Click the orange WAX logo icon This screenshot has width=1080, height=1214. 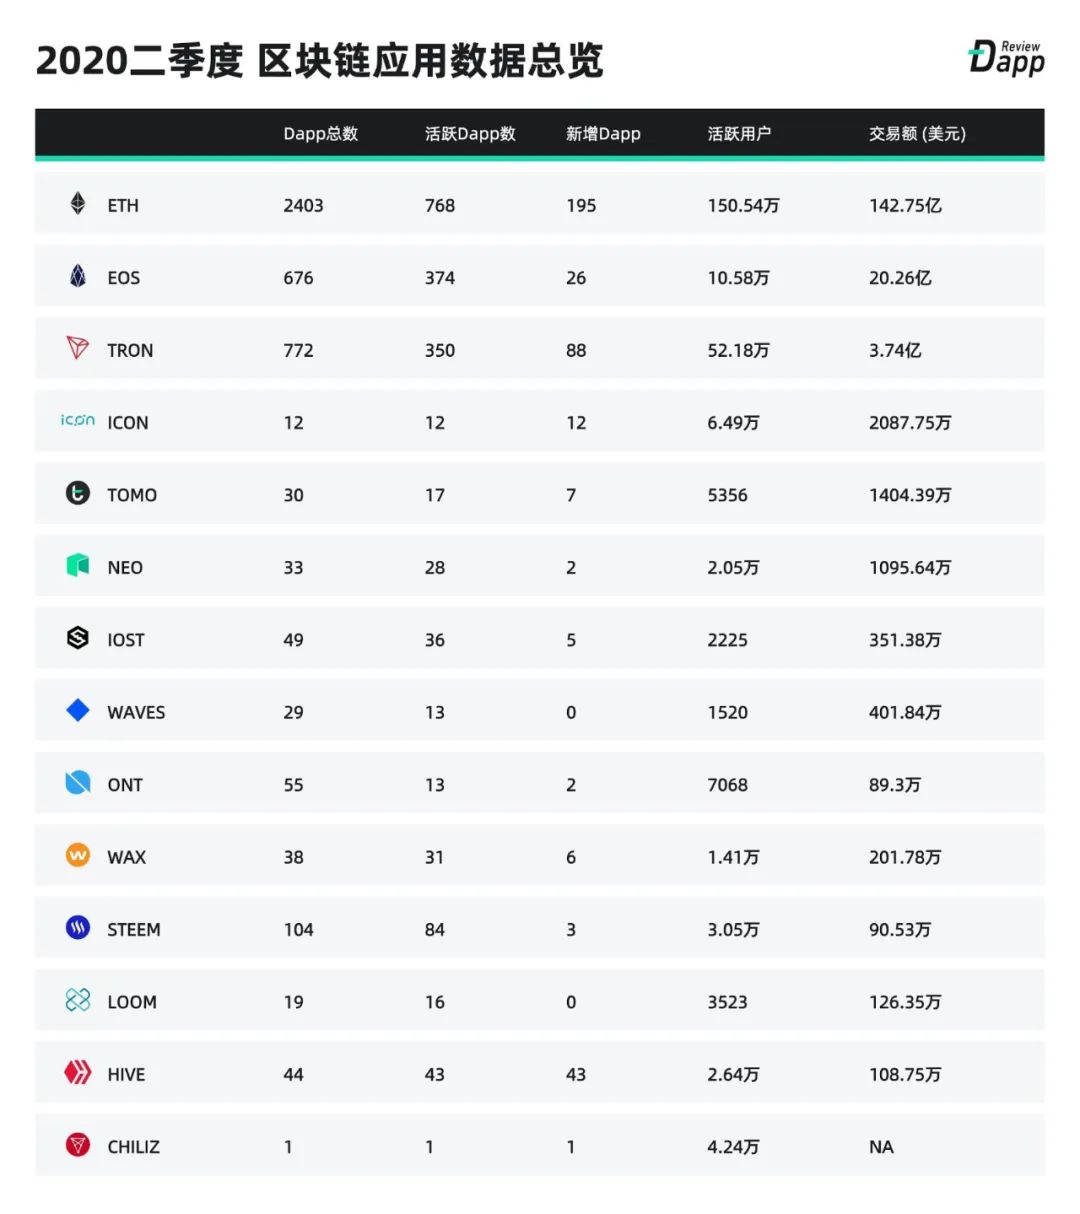pos(78,855)
